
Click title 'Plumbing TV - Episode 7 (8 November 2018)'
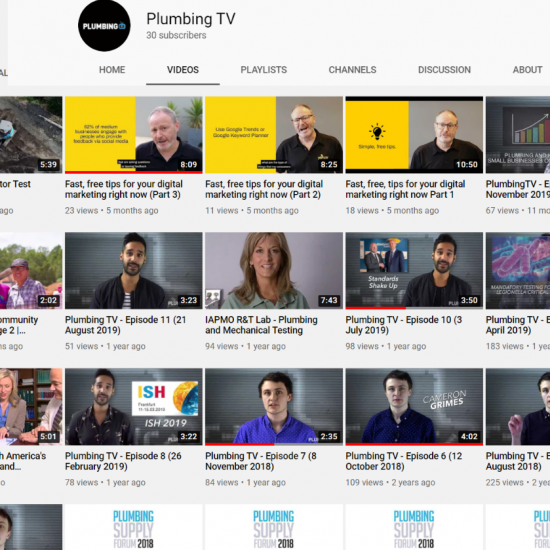[x=261, y=461]
